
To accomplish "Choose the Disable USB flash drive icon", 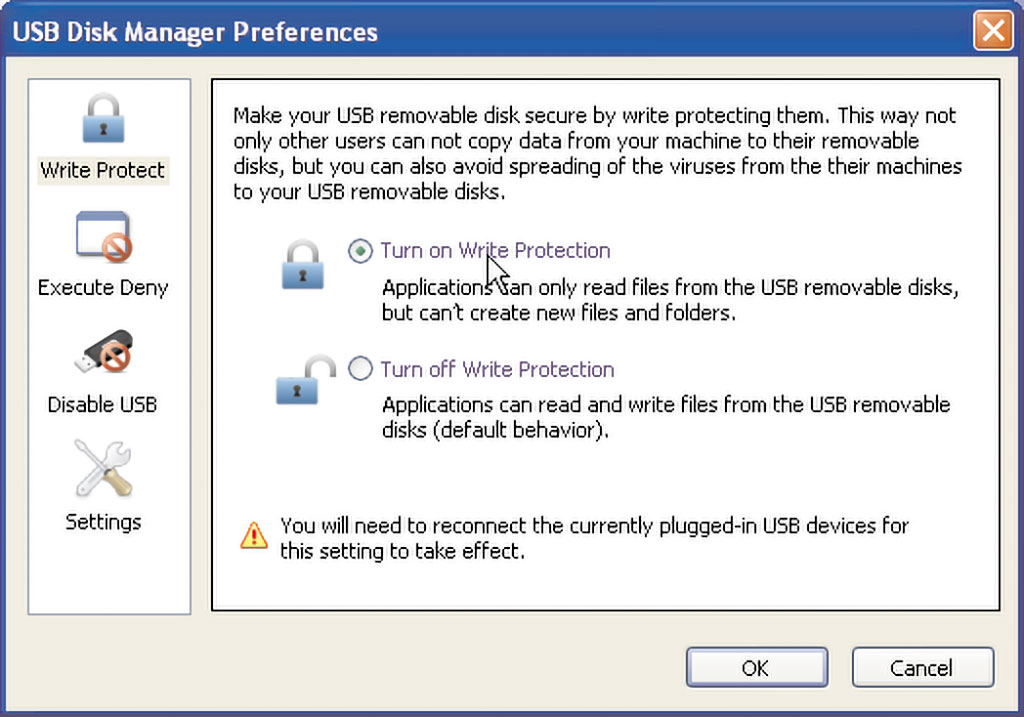I will pyautogui.click(x=104, y=351).
